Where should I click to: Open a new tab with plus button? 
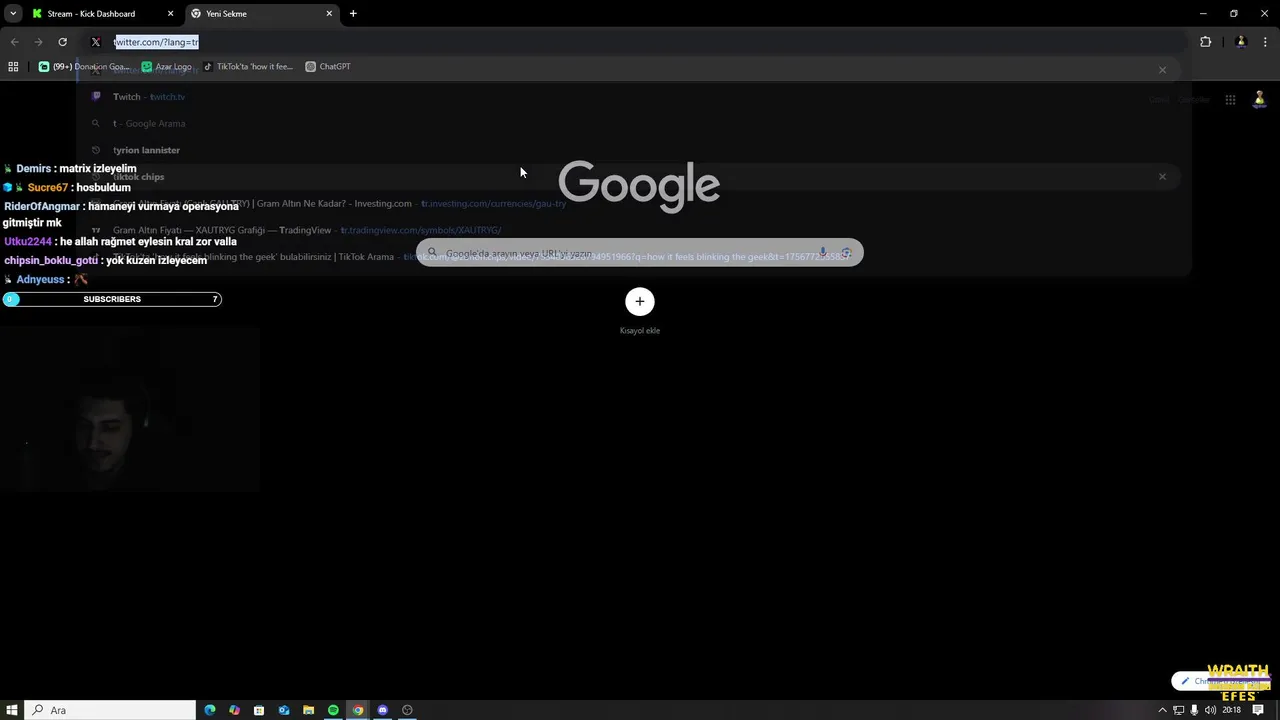coord(353,13)
